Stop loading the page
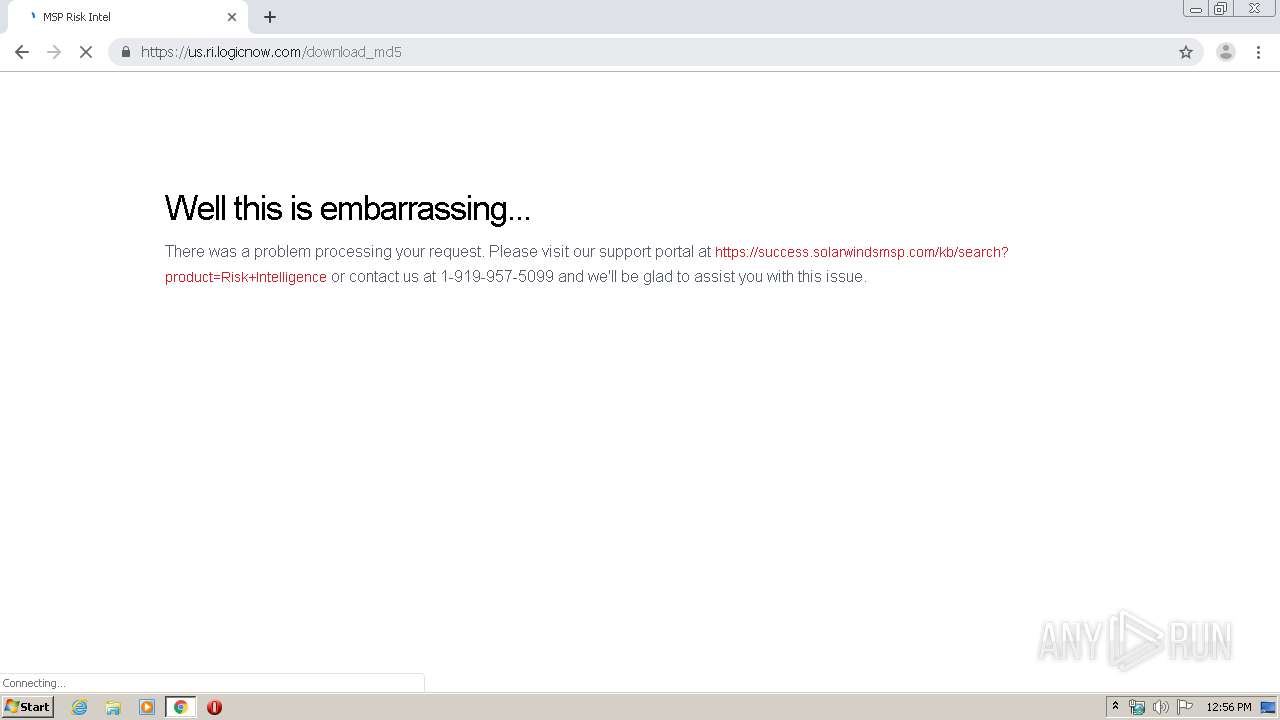Screen dimensions: 1280x720 click(86, 52)
